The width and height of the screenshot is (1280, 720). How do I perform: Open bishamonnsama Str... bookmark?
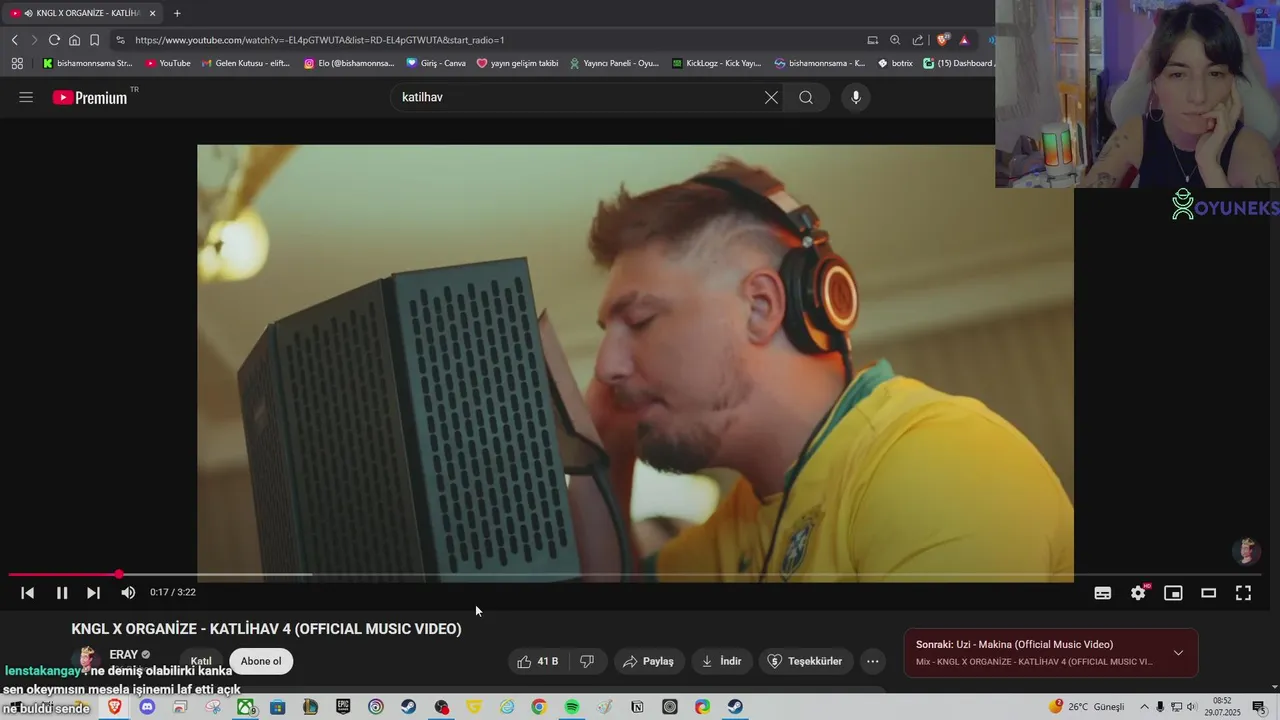pos(87,63)
